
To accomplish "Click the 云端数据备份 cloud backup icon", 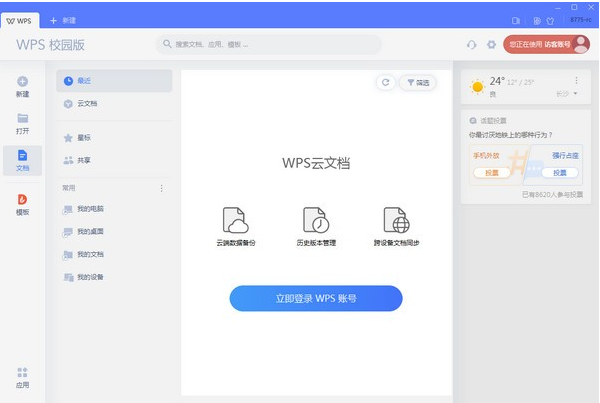I will 236,220.
